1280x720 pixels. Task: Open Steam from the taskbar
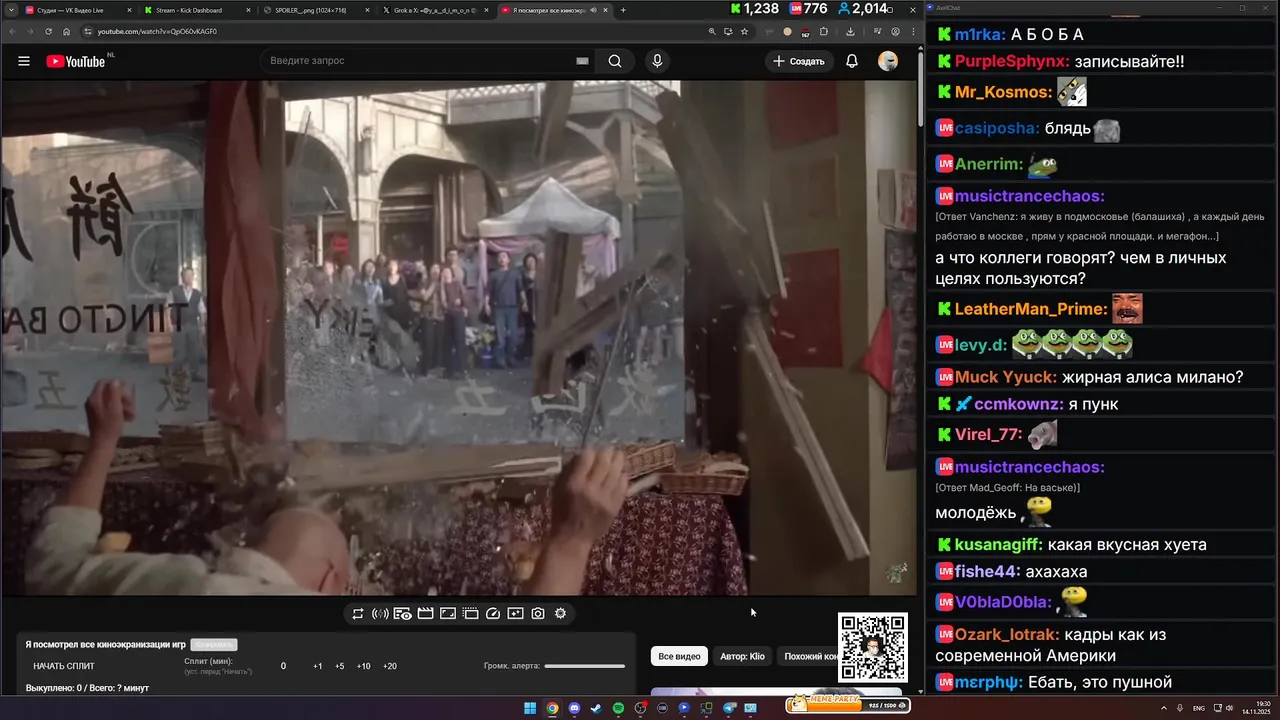(596, 708)
